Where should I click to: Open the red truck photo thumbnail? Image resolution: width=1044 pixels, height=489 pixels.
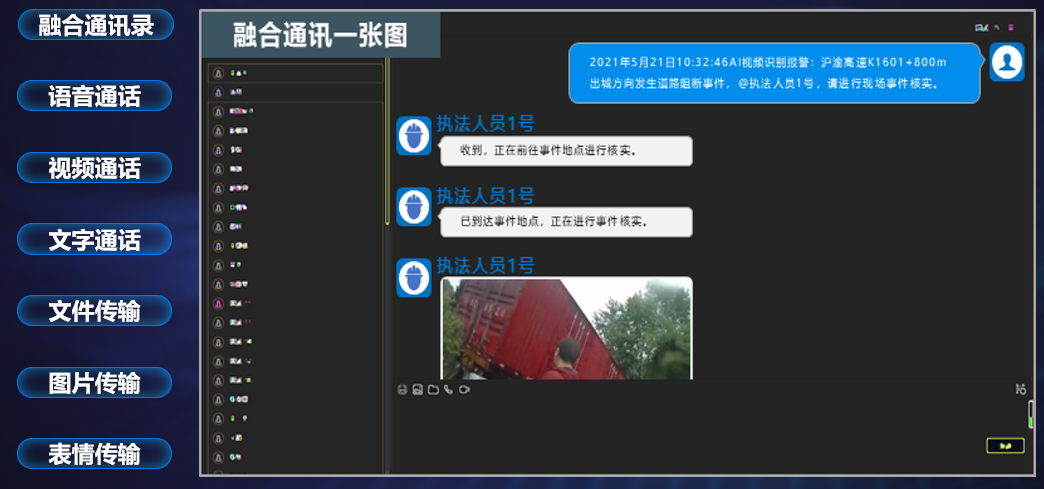[x=567, y=328]
